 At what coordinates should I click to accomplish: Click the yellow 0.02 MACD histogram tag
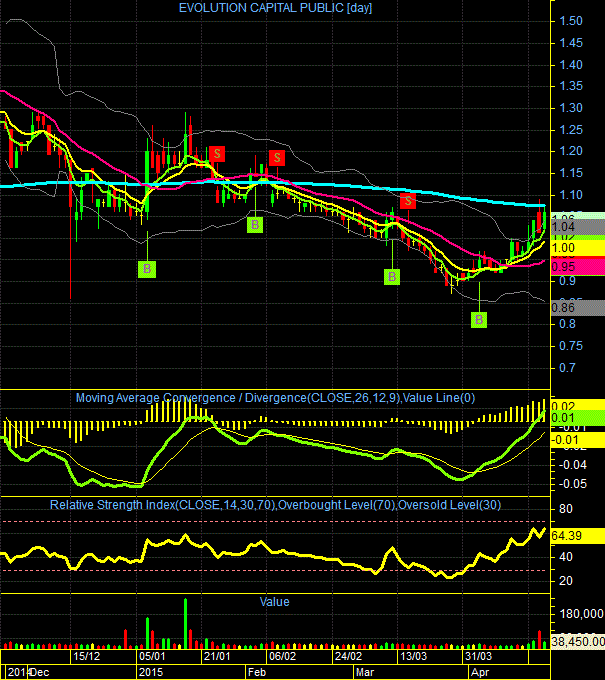(578, 406)
